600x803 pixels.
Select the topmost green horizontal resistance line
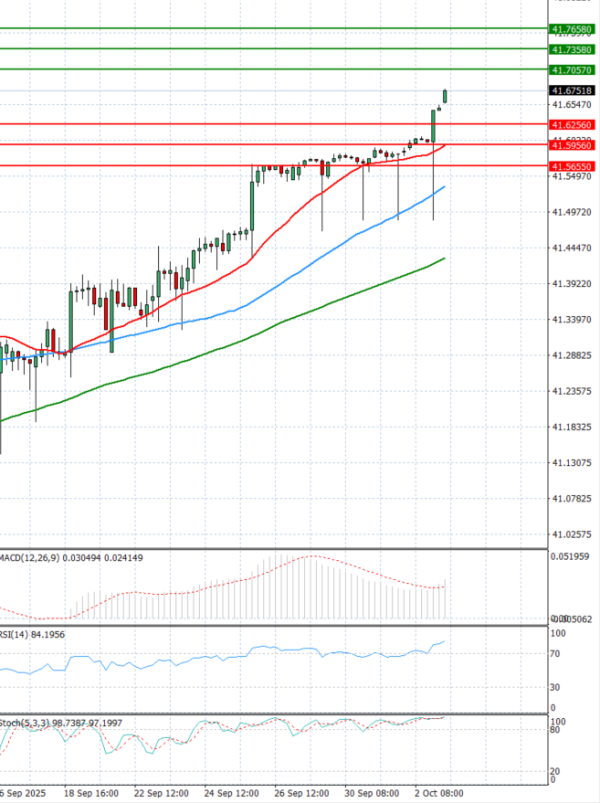pyautogui.click(x=270, y=29)
